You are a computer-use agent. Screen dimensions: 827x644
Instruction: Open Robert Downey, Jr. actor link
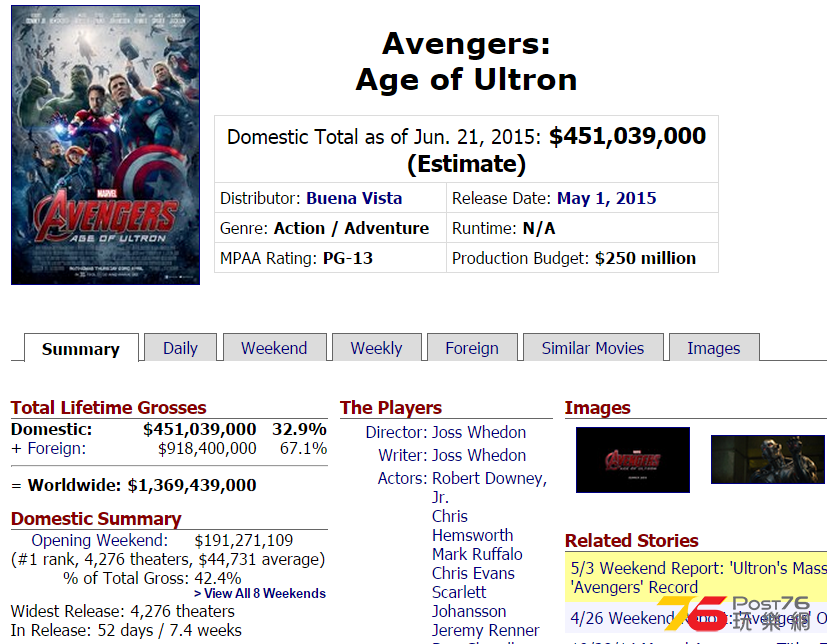489,488
